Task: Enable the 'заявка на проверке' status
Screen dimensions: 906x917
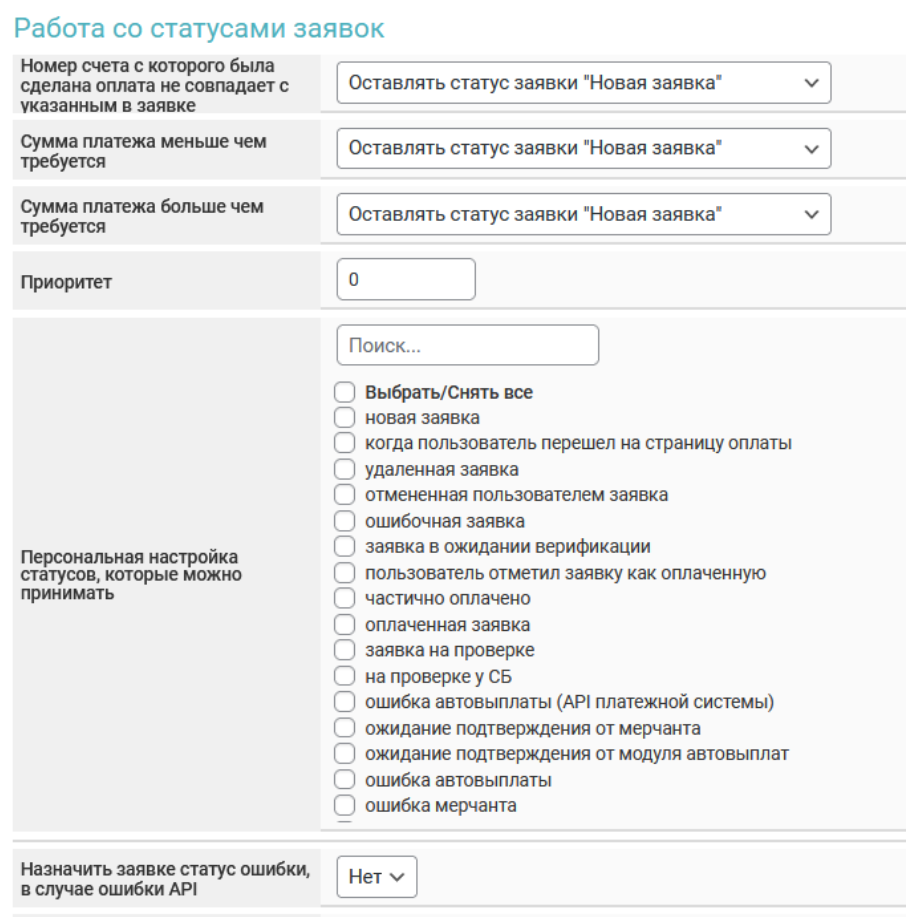Action: tap(345, 651)
